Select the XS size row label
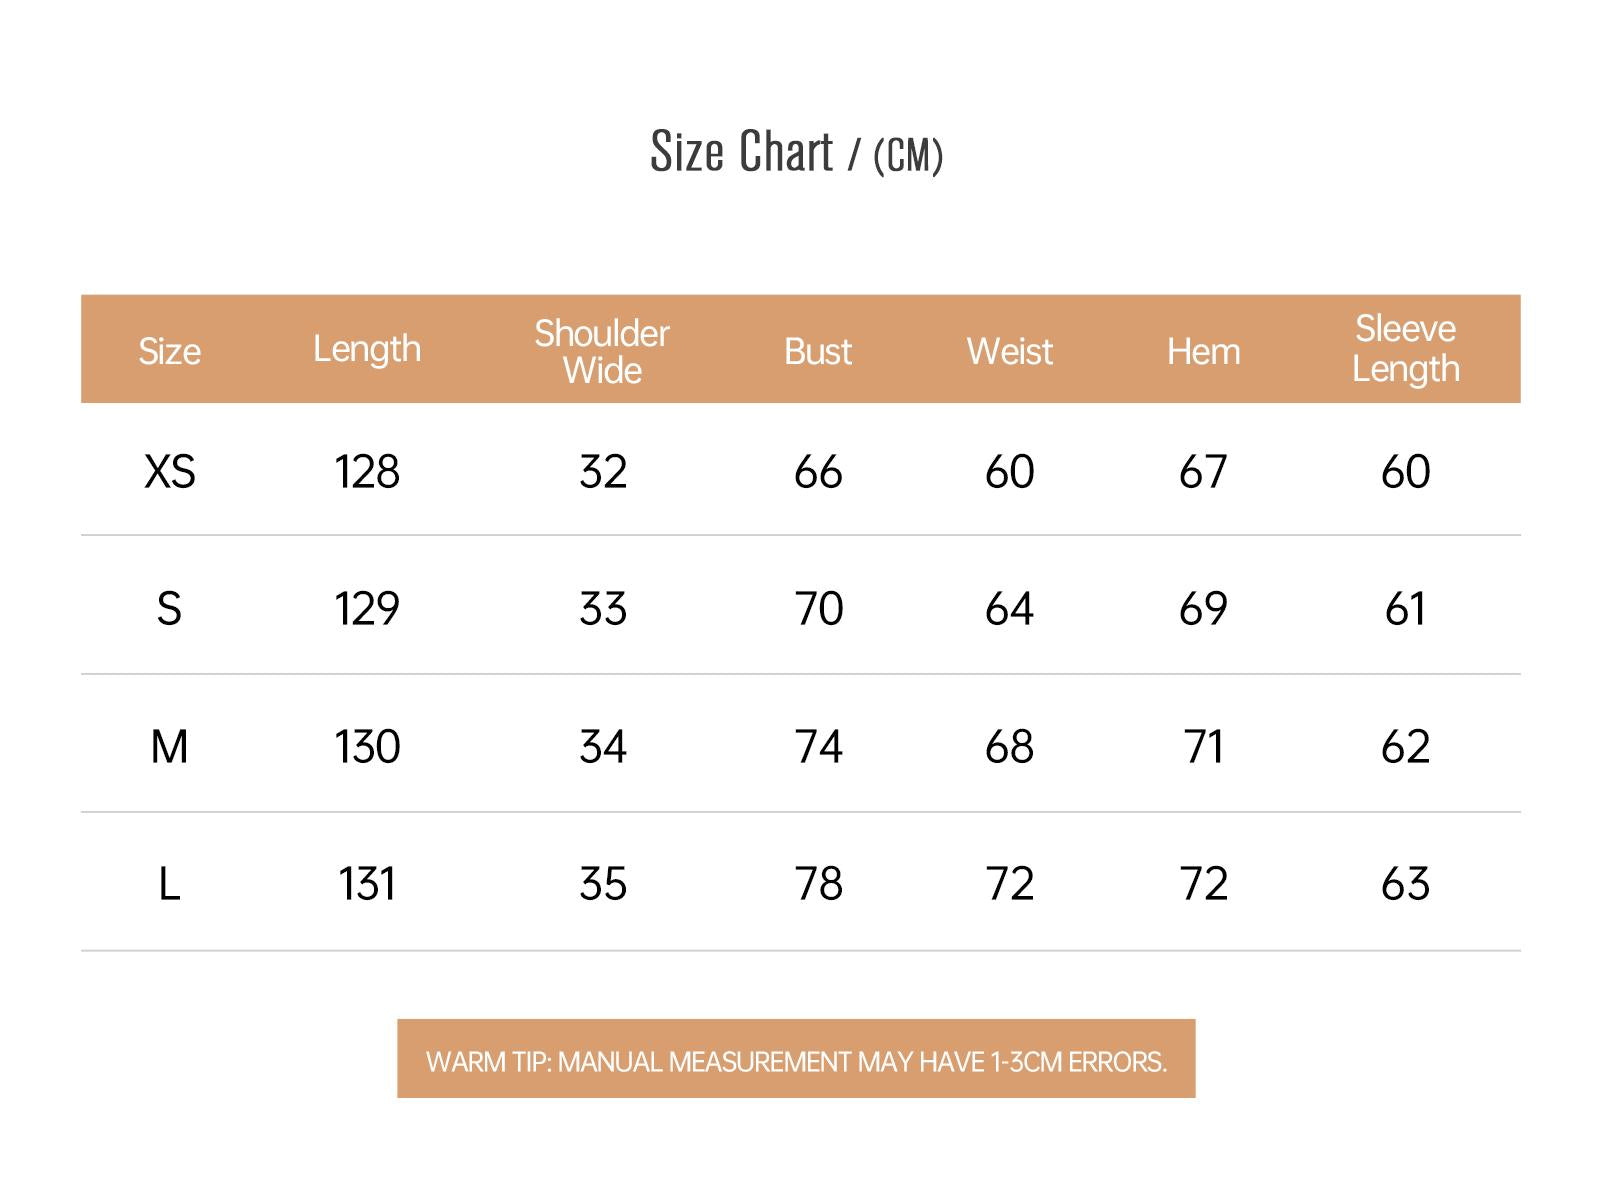1600x1200 pixels. point(169,471)
